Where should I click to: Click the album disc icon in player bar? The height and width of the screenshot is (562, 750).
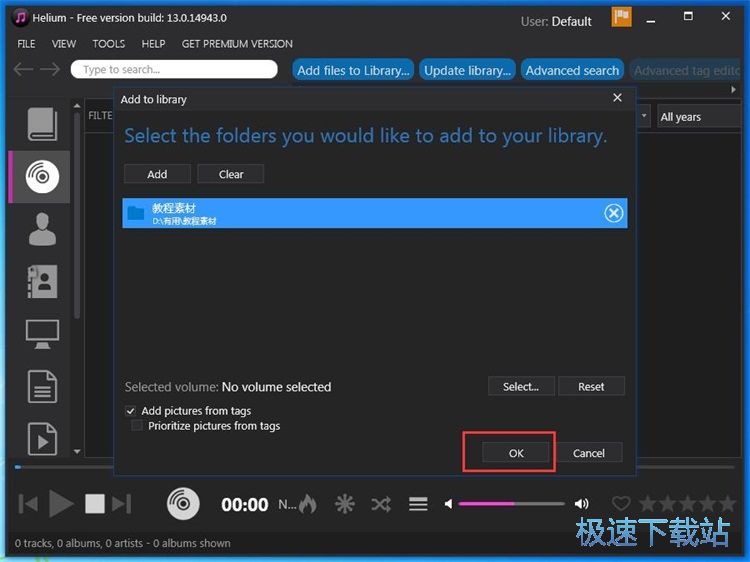183,504
